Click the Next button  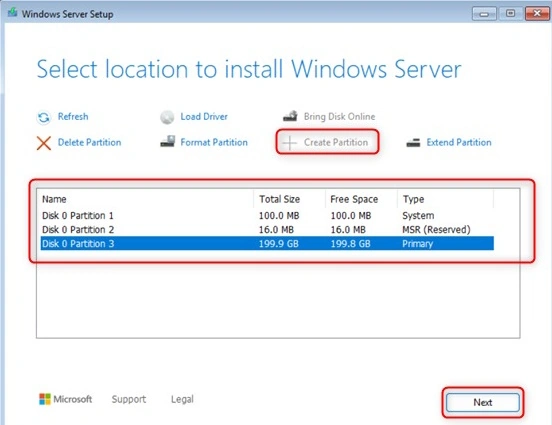point(483,402)
